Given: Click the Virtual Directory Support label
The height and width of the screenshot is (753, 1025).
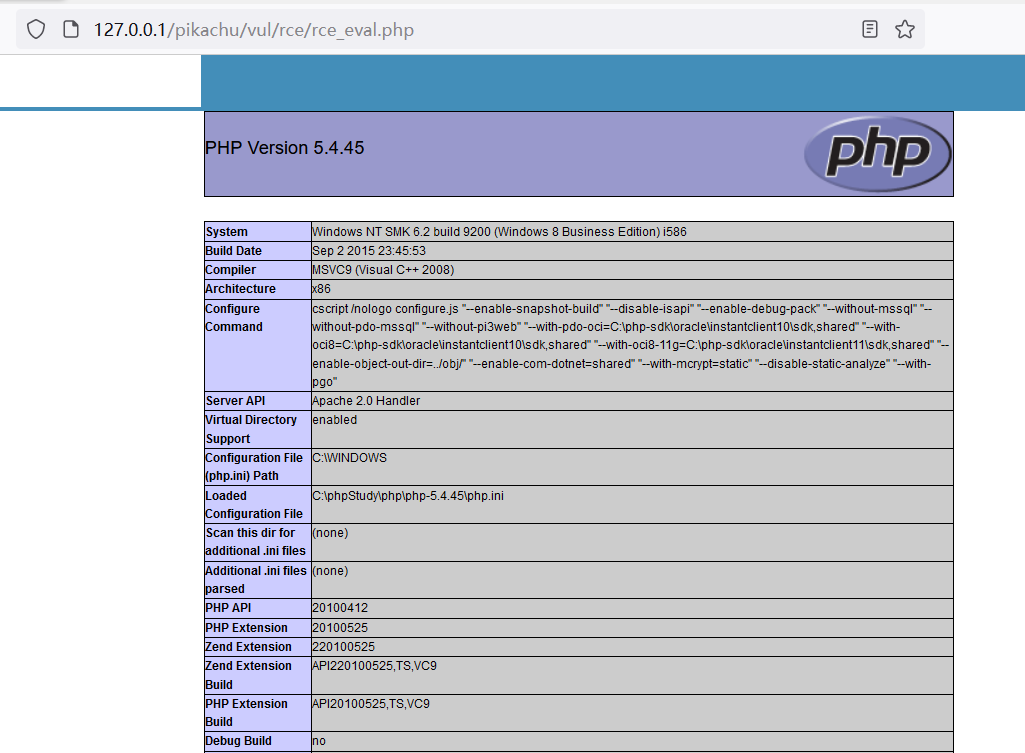Looking at the screenshot, I should pyautogui.click(x=251, y=429).
